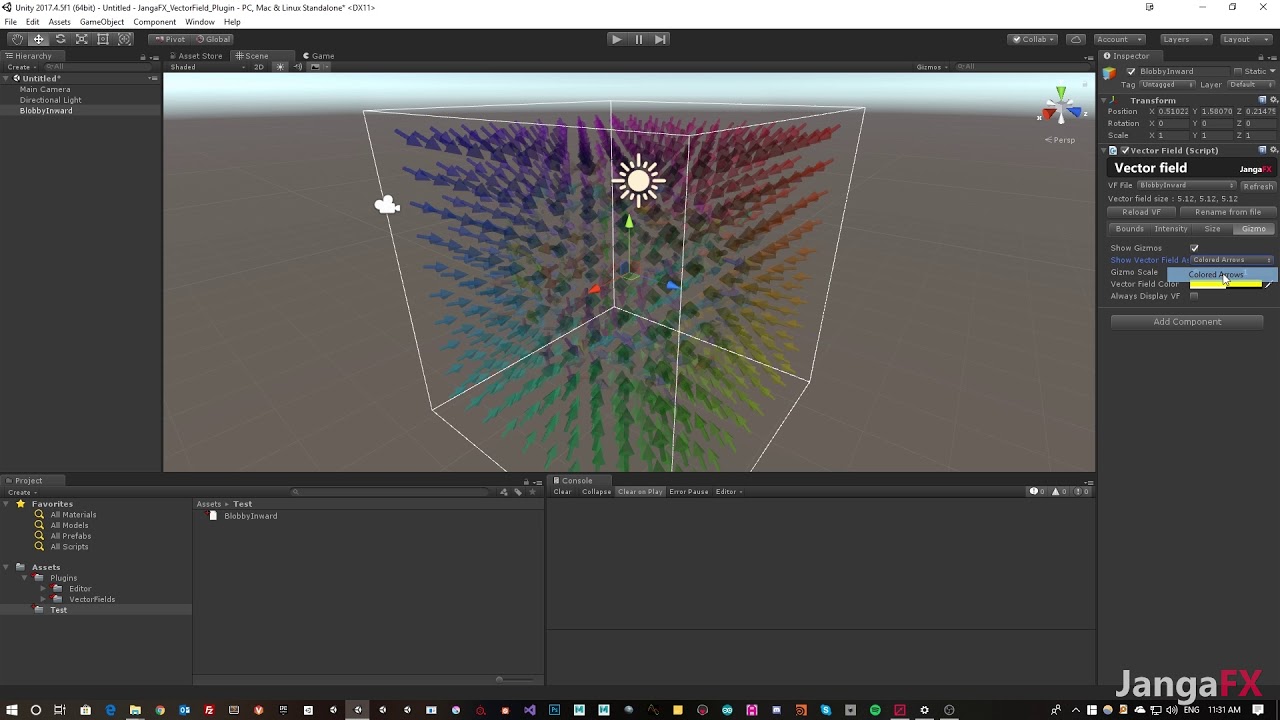Open the Gizmos dropdown in scene view
Screen dimensions: 1280x720
[932, 67]
